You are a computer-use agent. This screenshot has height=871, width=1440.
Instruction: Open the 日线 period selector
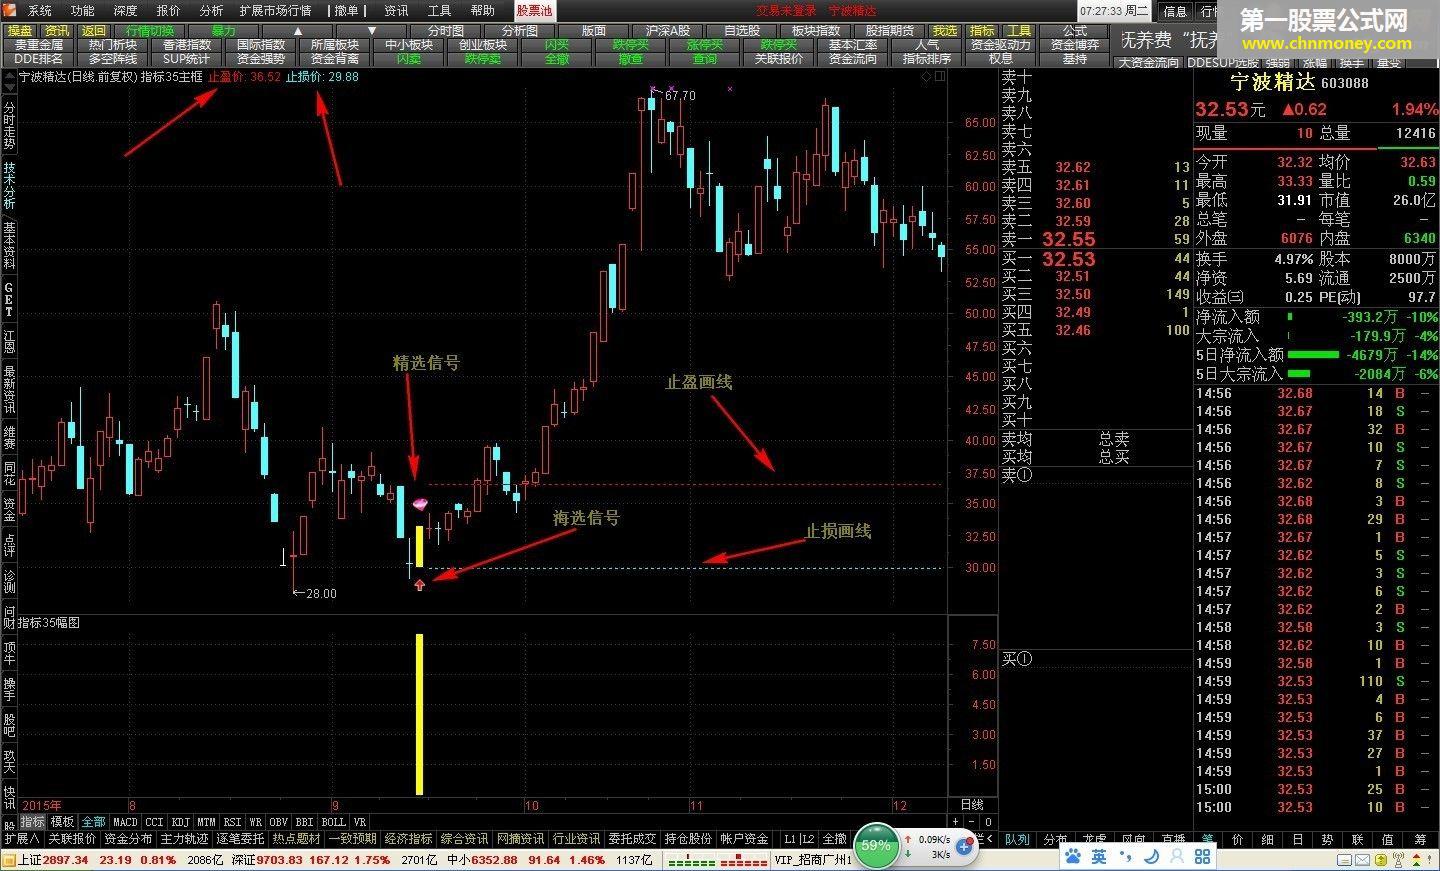(972, 805)
